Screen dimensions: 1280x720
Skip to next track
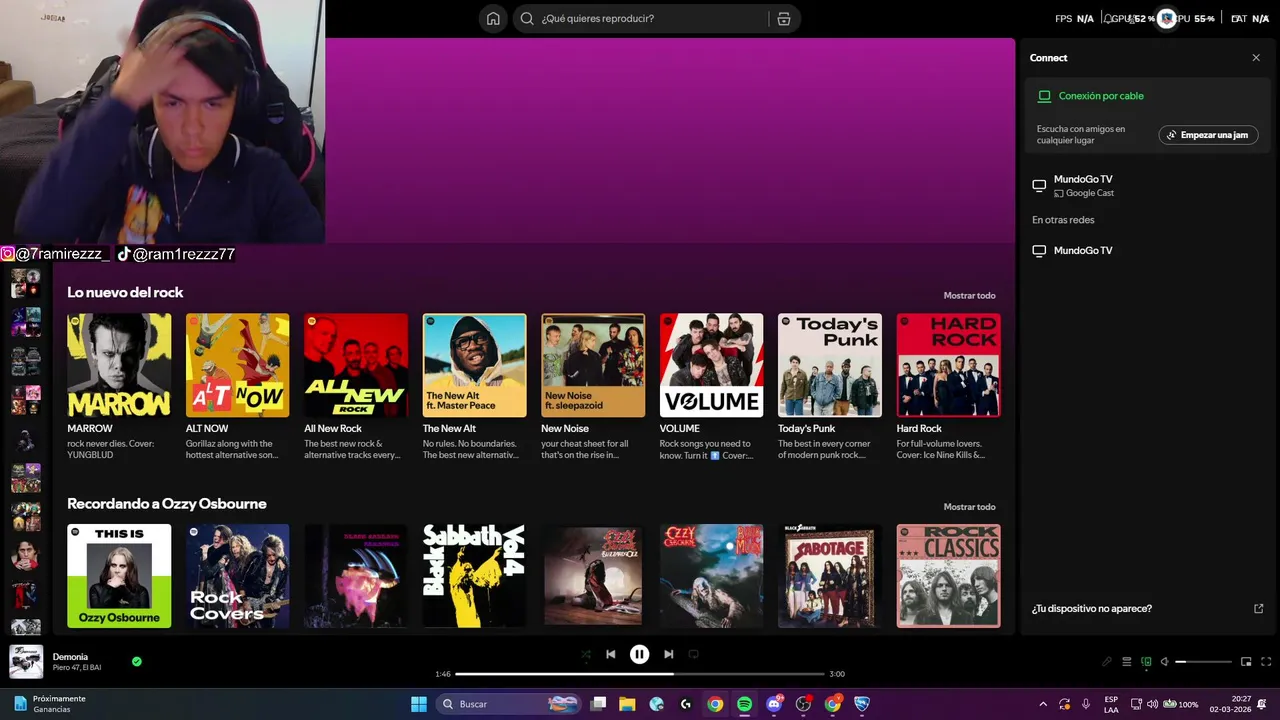pos(668,654)
